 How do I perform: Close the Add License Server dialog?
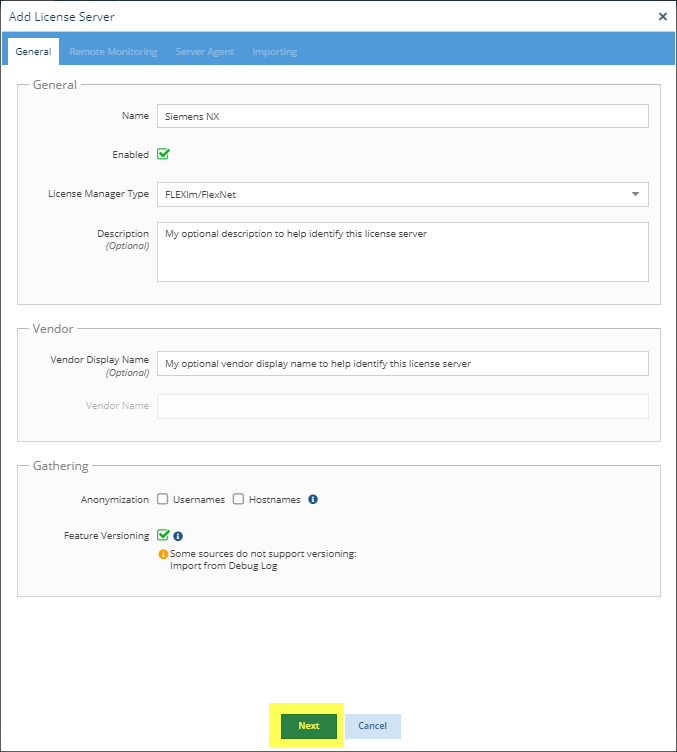[663, 16]
